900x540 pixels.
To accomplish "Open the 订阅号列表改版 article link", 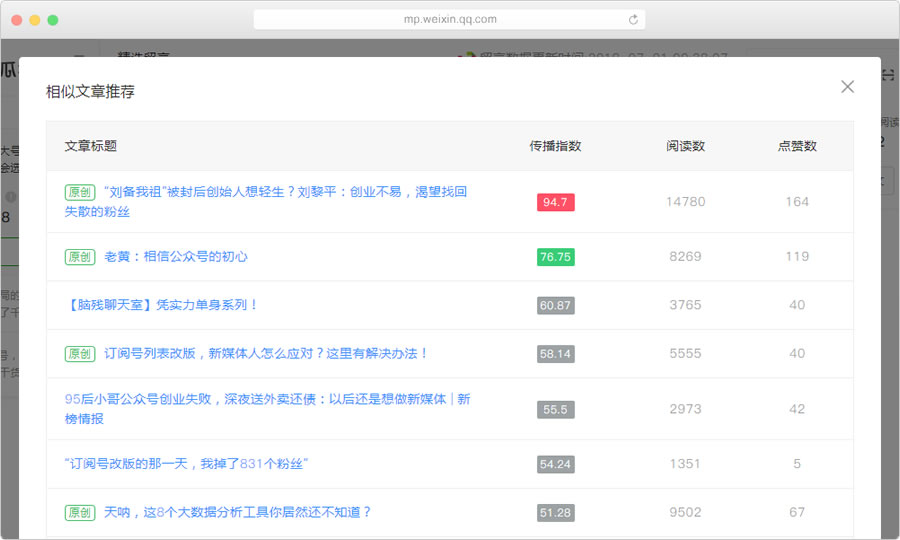I will pyautogui.click(x=266, y=354).
